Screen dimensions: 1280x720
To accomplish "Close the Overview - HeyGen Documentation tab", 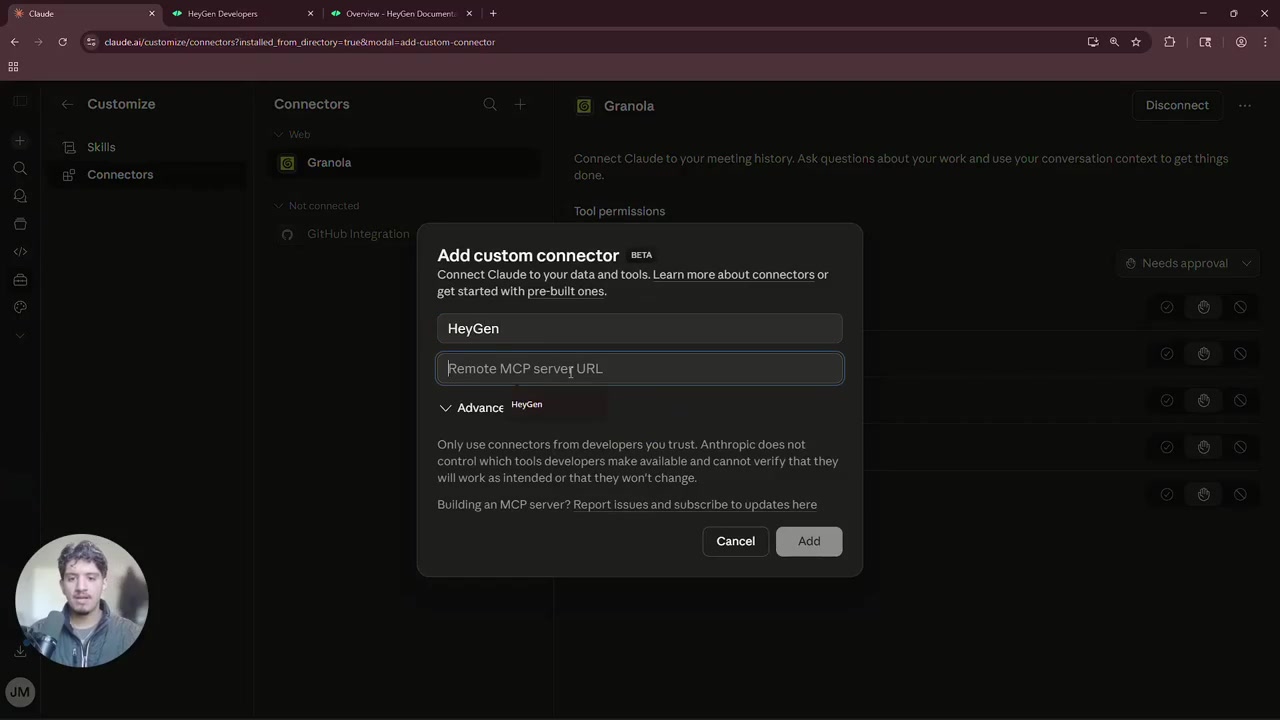I will [469, 14].
